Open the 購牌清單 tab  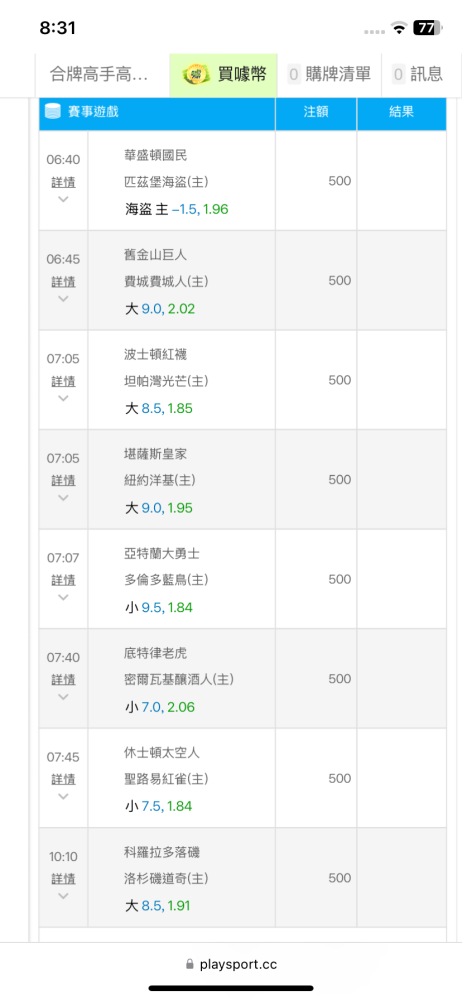(329, 75)
